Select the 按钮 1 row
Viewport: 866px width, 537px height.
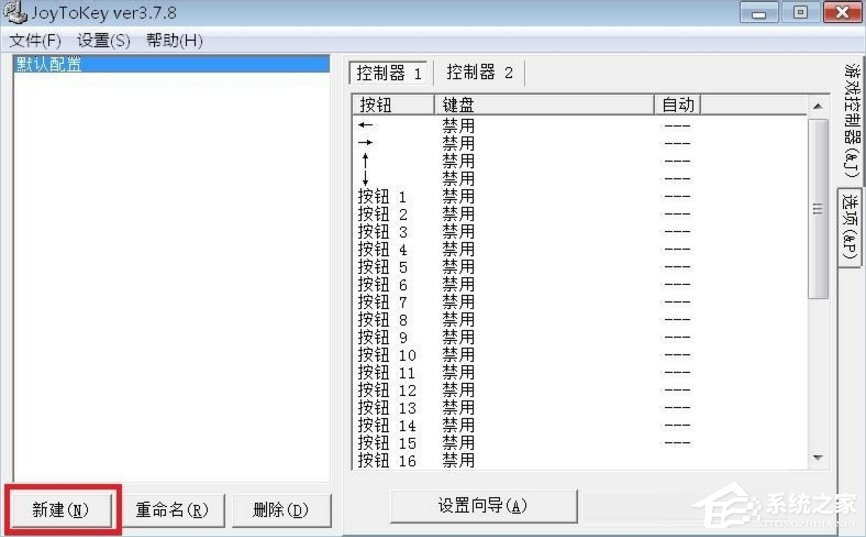point(580,196)
